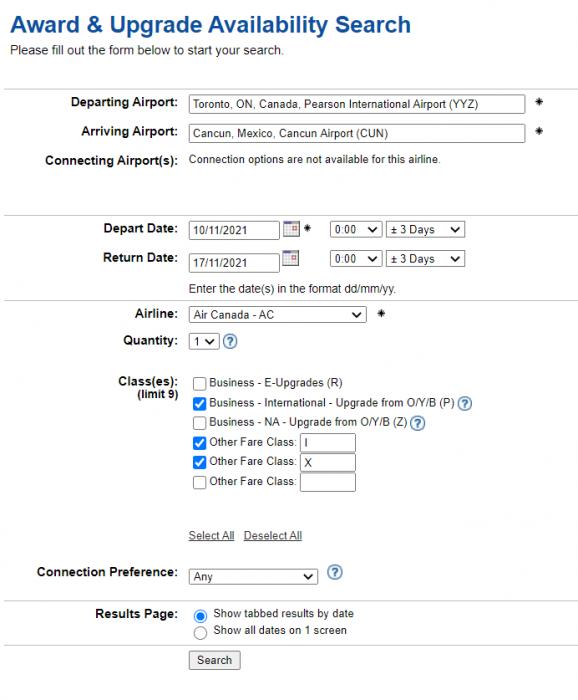Viewport: 578px width, 700px height.
Task: Click the Quantity help question mark icon
Action: 230,342
